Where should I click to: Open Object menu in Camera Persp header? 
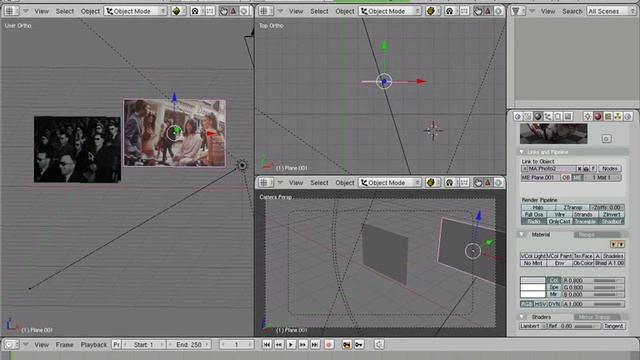coord(345,182)
